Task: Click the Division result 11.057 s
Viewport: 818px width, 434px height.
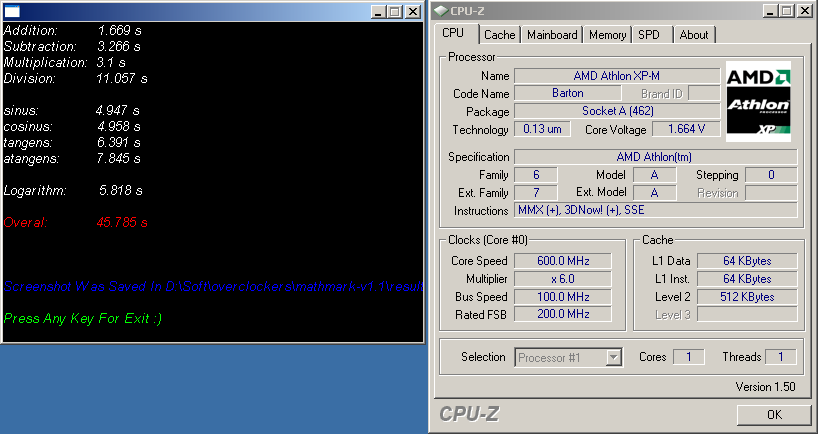Action: [x=122, y=79]
